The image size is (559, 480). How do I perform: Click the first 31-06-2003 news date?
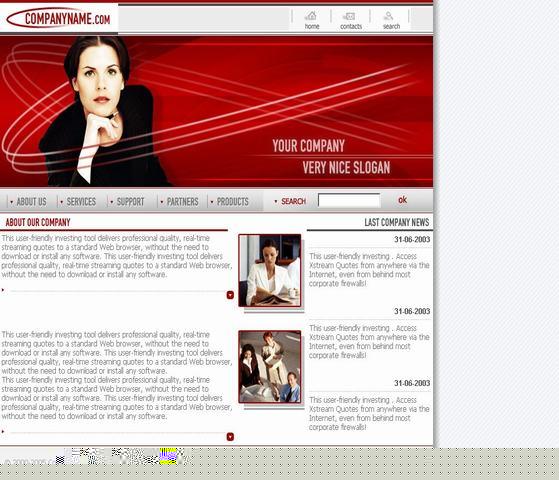click(412, 240)
